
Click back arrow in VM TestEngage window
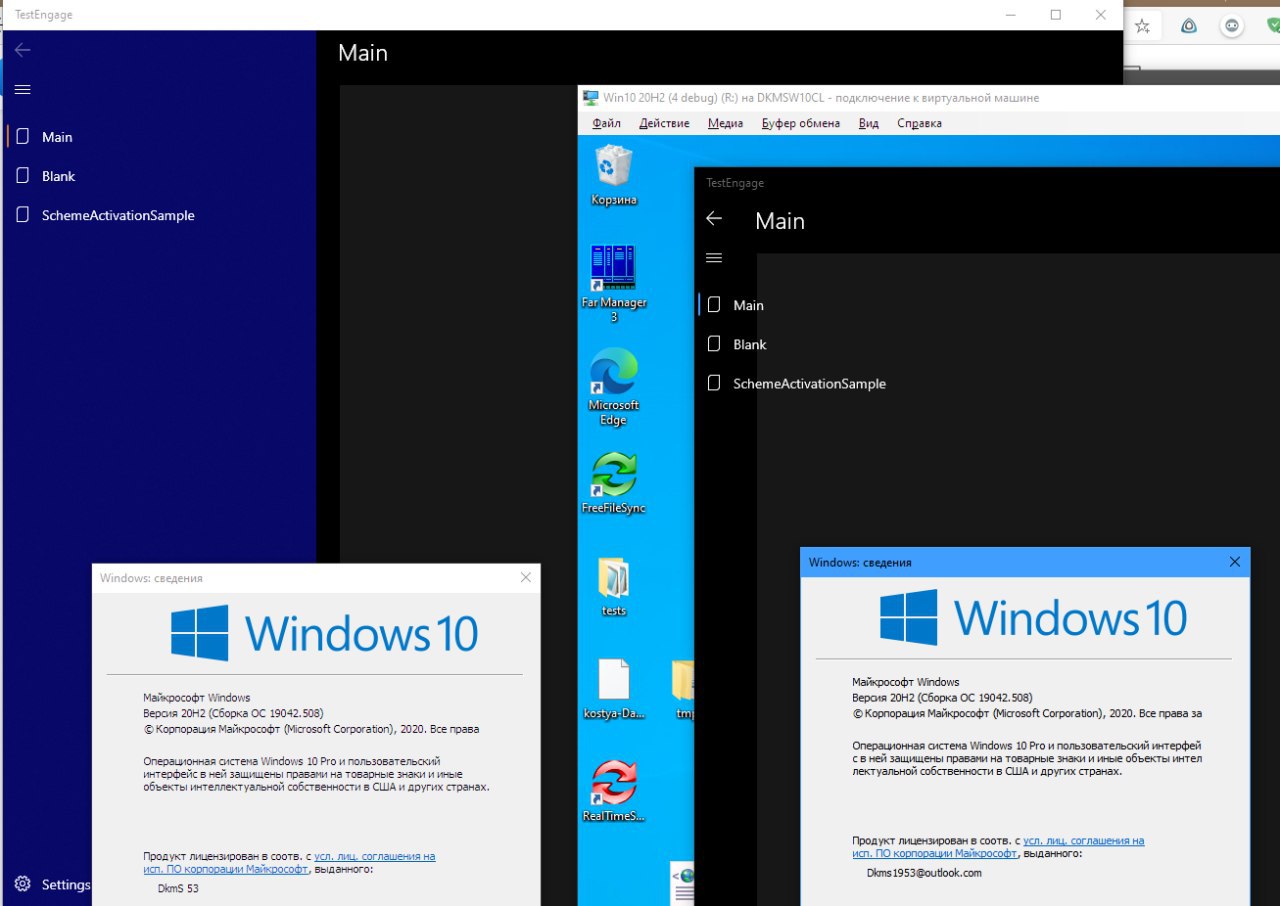[713, 219]
